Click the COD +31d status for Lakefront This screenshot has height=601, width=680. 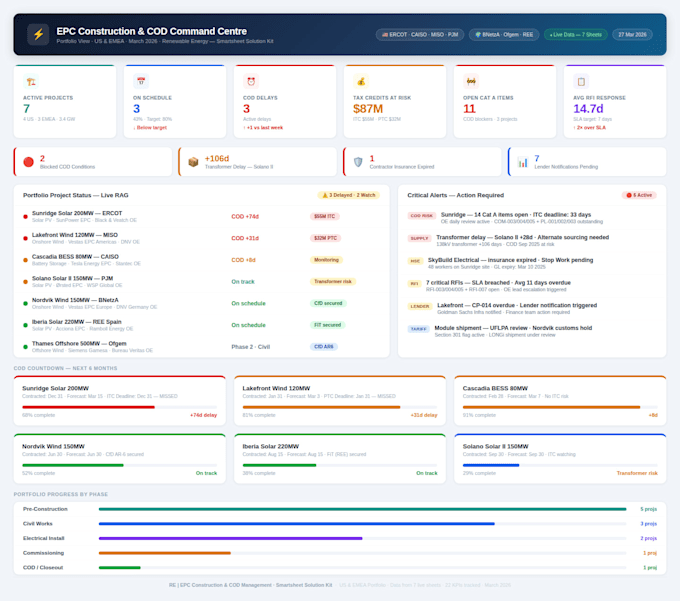click(245, 238)
